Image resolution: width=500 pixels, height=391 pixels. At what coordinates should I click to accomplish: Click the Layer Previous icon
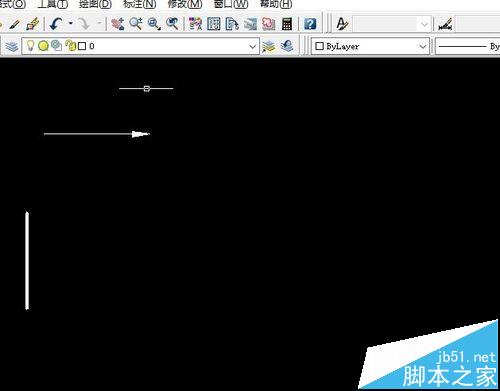tap(287, 46)
